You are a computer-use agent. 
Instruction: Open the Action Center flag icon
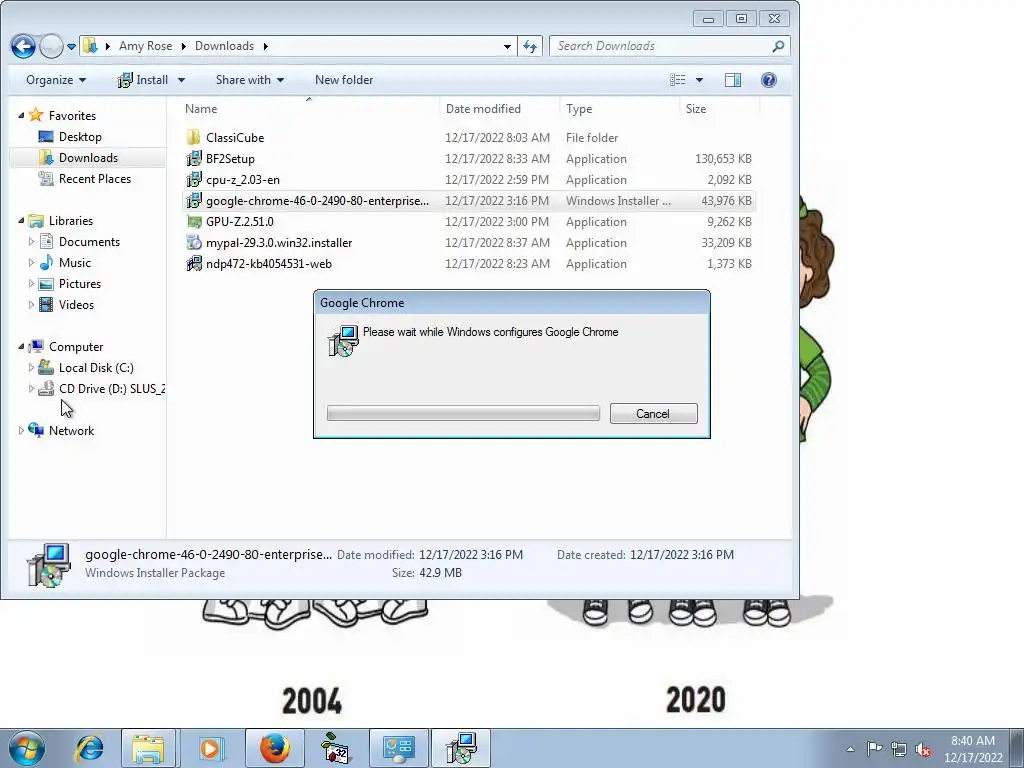[x=874, y=748]
